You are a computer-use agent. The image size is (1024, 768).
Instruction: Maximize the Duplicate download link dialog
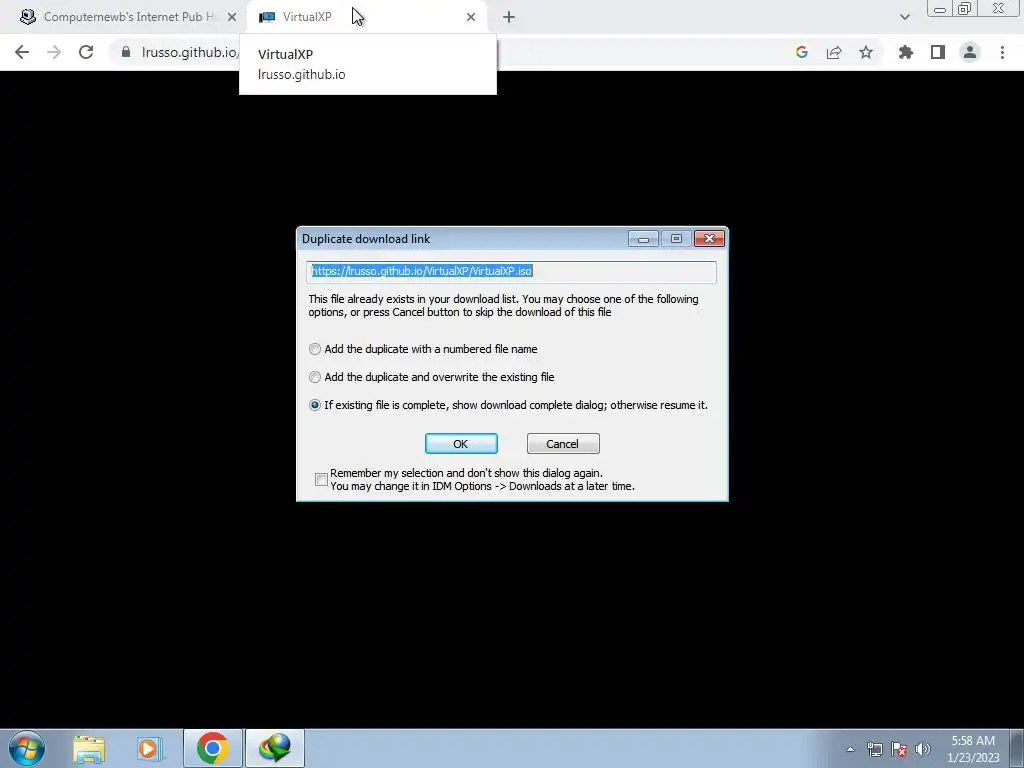pos(676,239)
